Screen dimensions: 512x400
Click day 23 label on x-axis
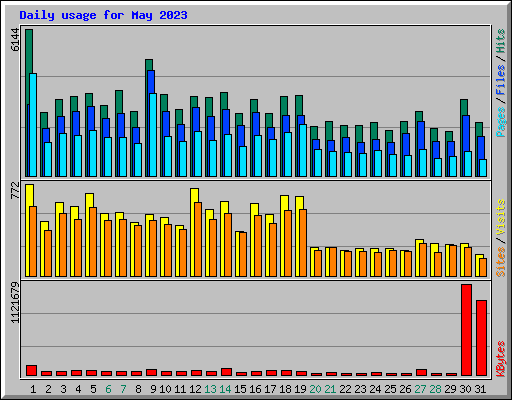pyautogui.click(x=360, y=389)
